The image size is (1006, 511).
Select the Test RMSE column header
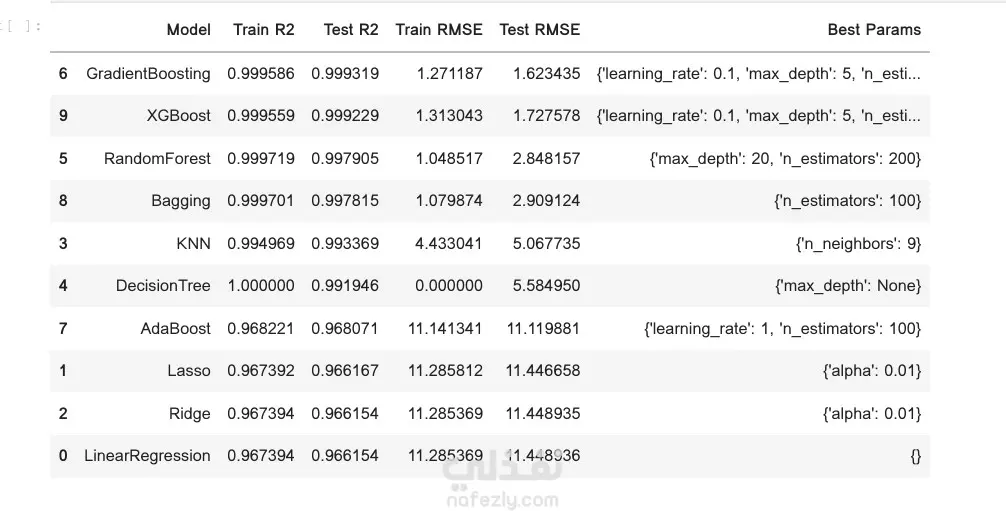coord(539,30)
